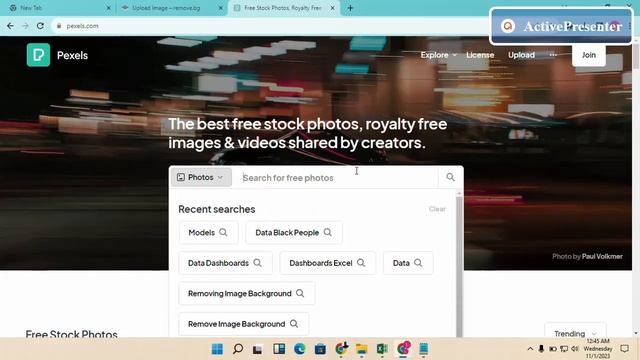
Task: Click the padlock site info icon
Action: (x=59, y=26)
